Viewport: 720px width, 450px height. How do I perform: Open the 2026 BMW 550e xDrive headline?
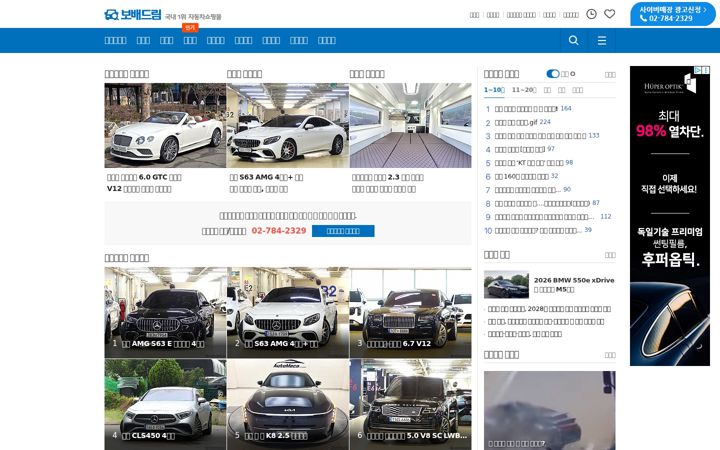(x=574, y=285)
